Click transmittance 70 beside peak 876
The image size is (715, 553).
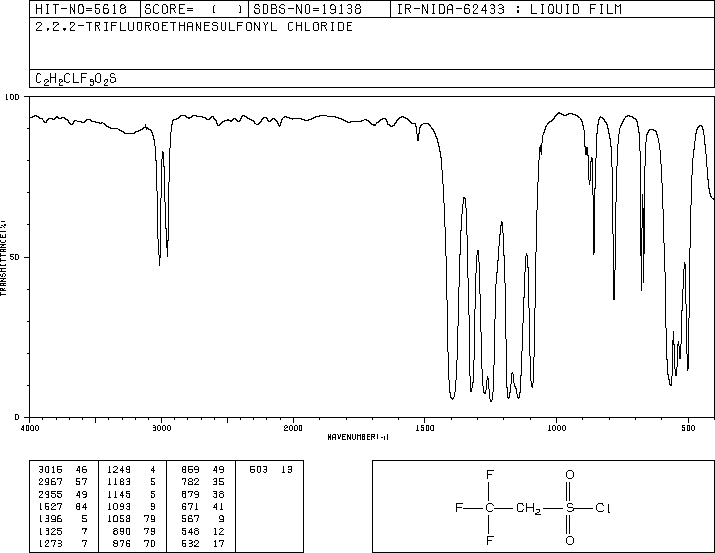pos(150,543)
